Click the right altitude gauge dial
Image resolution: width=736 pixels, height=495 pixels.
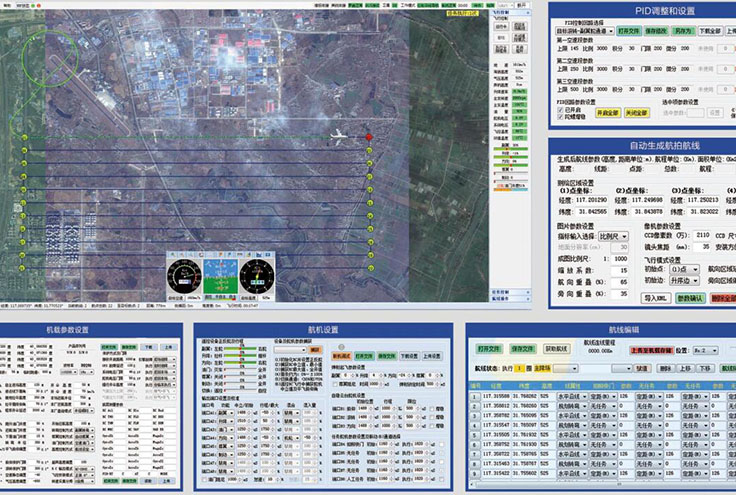pyautogui.click(x=257, y=275)
